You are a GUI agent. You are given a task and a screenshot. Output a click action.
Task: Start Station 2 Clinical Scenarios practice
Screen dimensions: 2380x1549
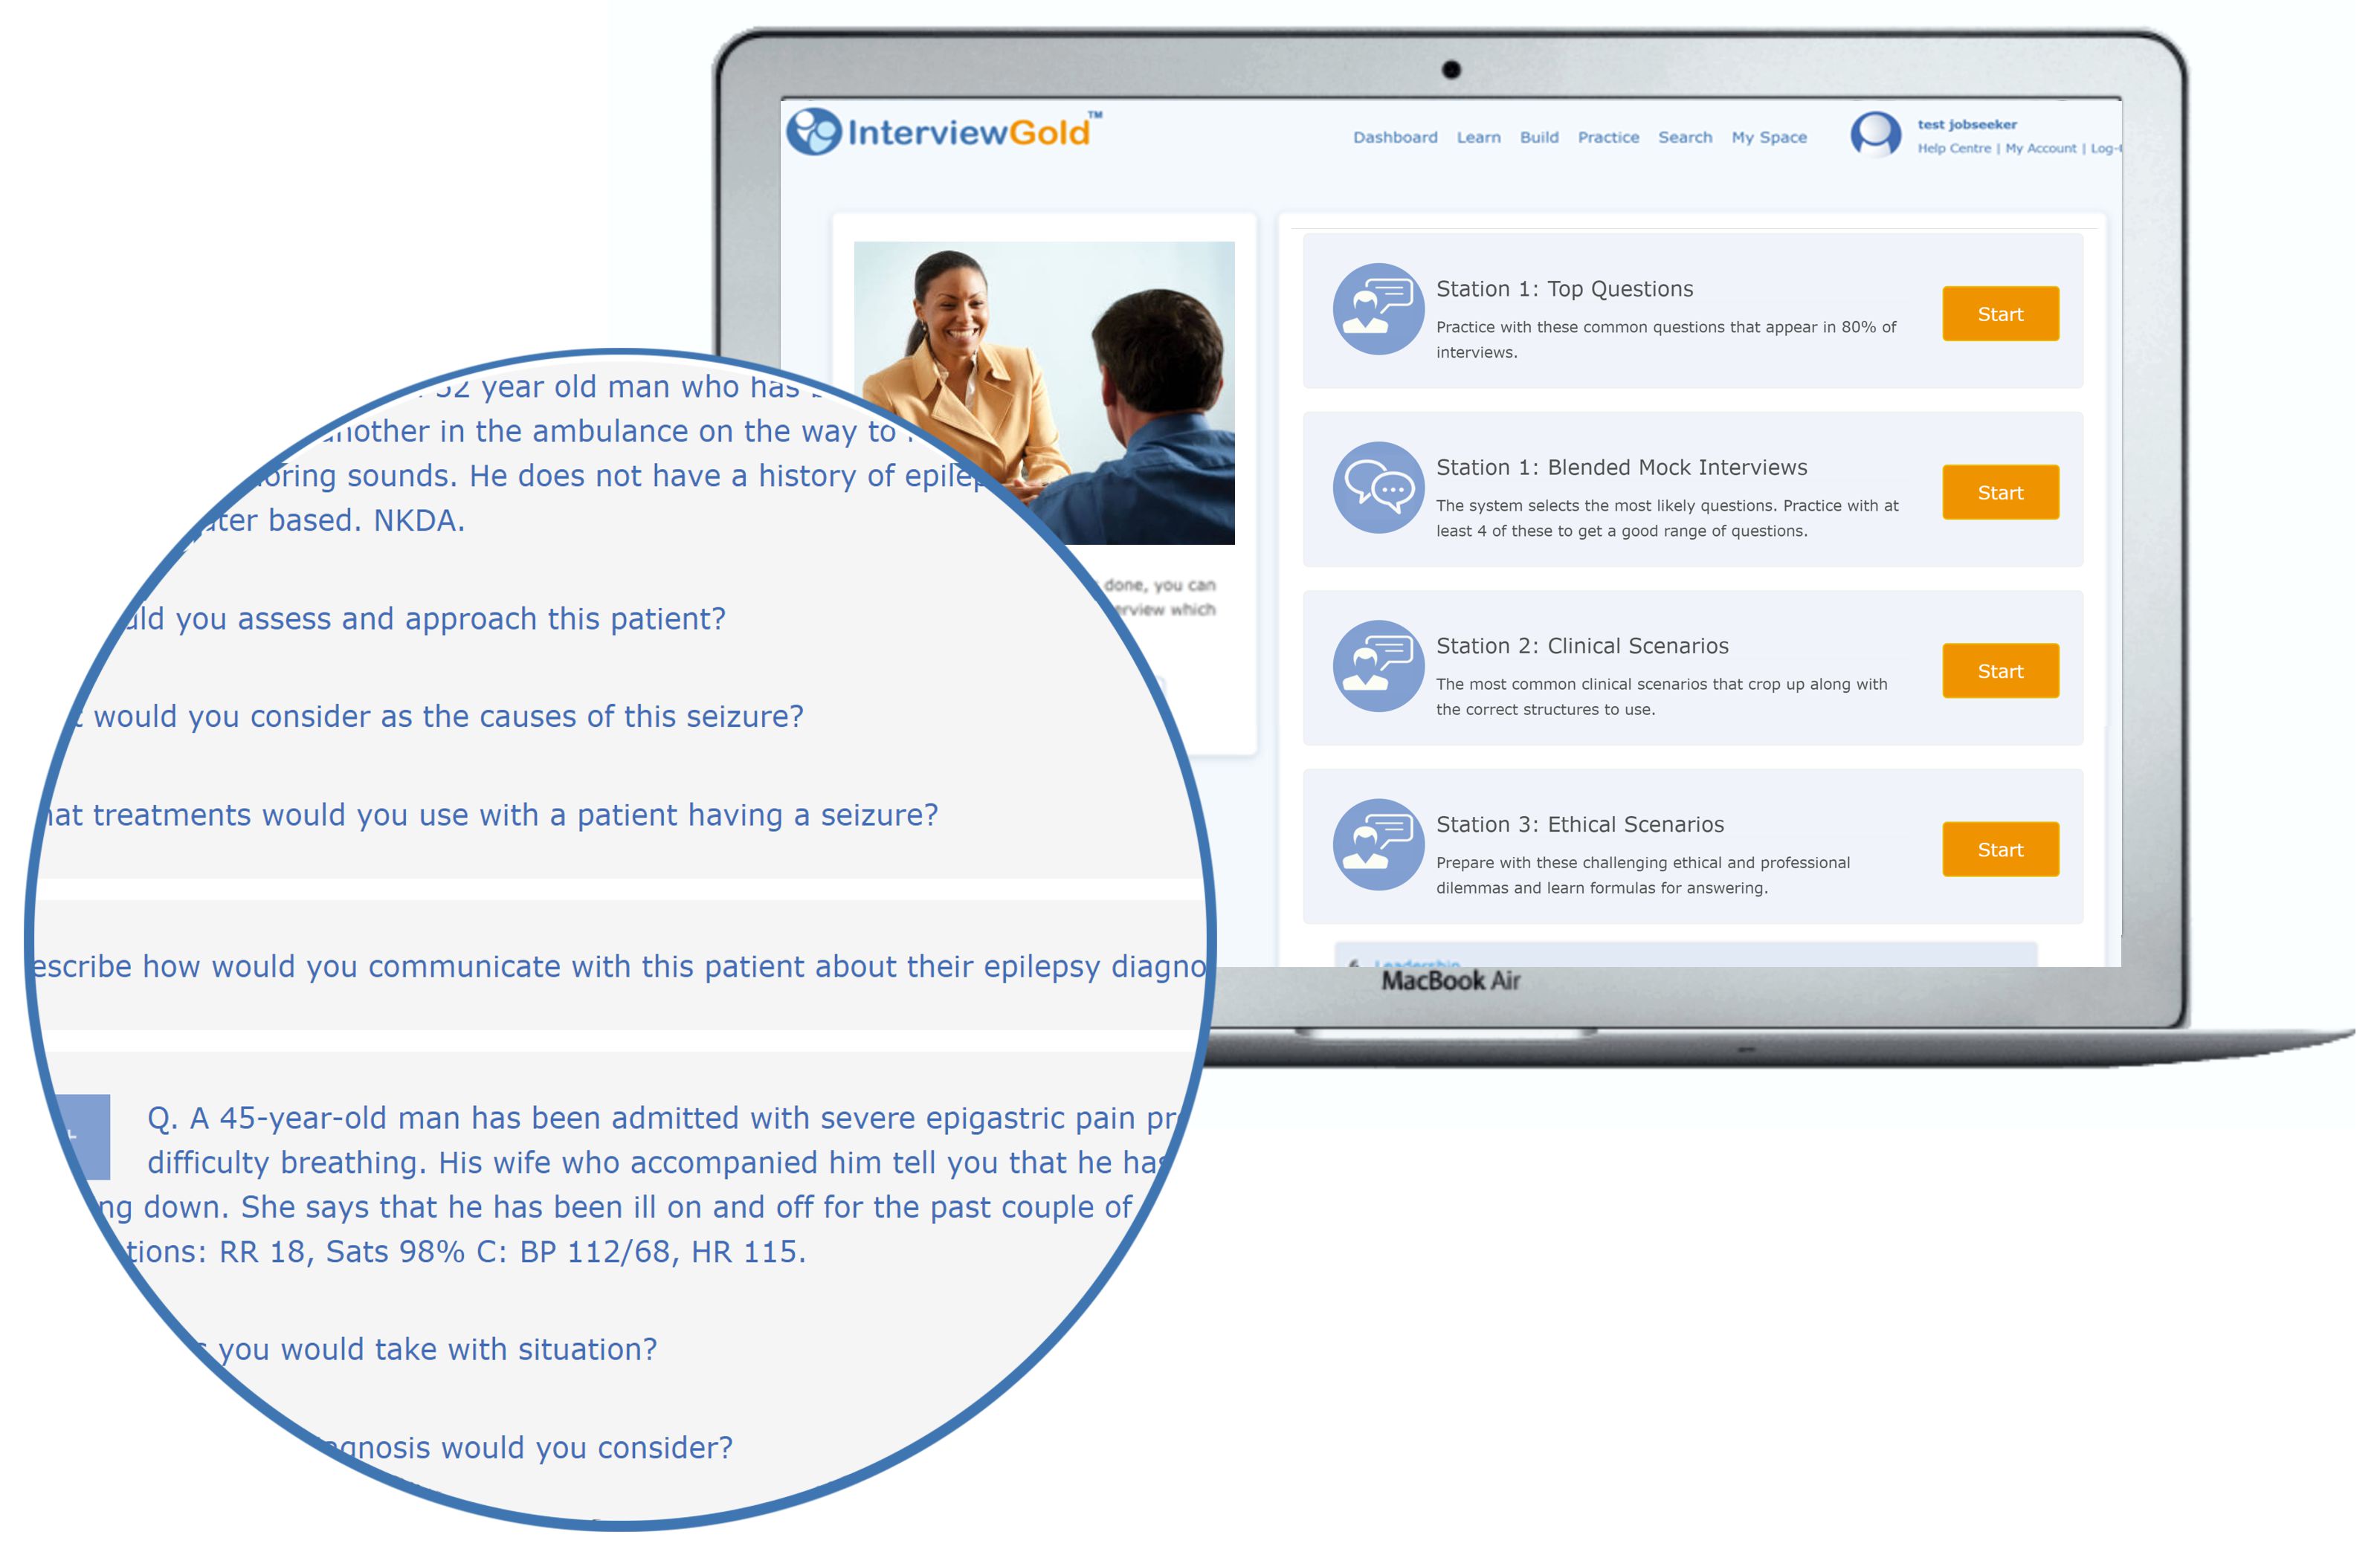(2000, 671)
